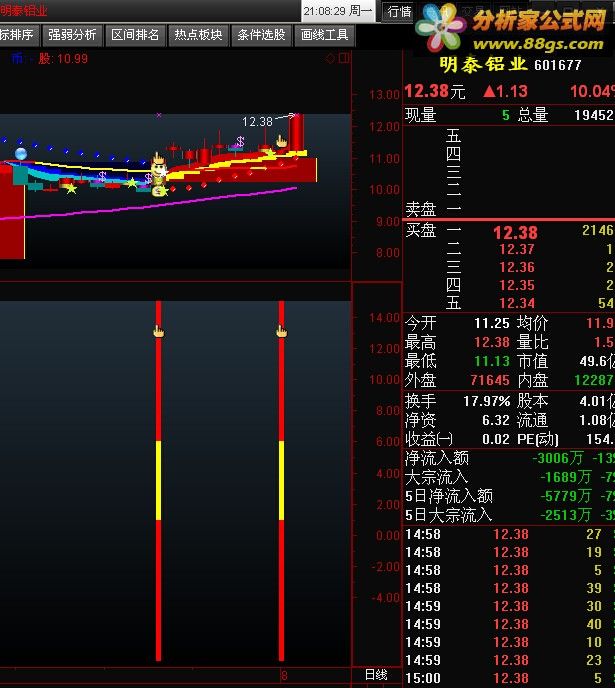The height and width of the screenshot is (688, 615).
Task: Click the 13.00 price axis label
Action: coord(384,95)
